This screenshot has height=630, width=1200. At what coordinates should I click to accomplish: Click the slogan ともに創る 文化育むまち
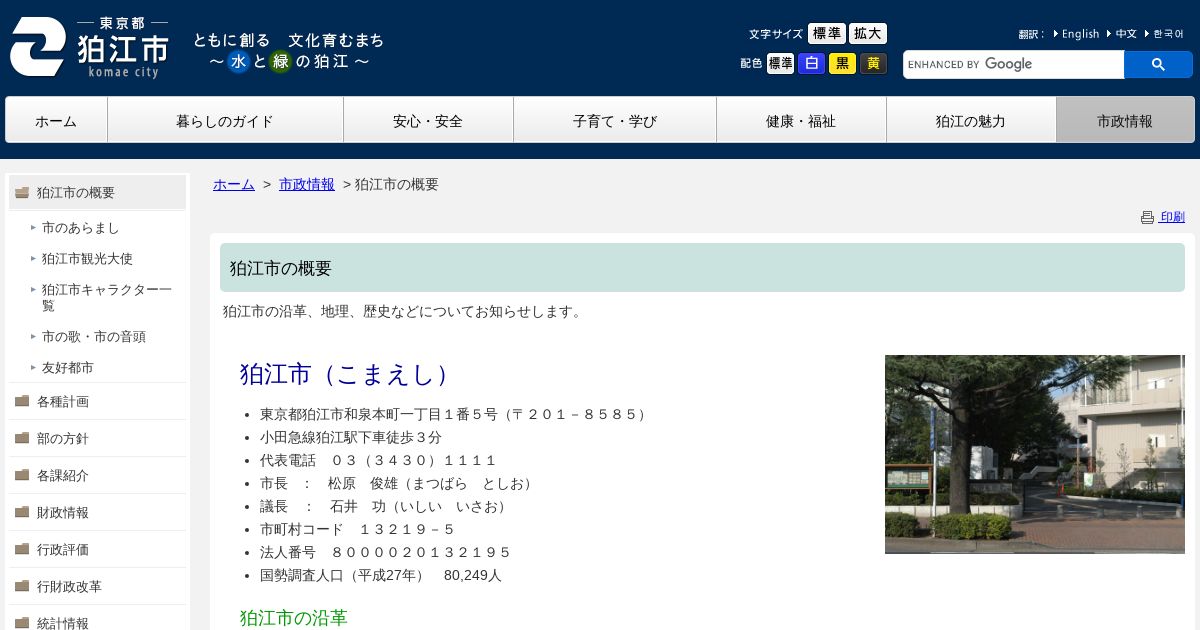[288, 40]
